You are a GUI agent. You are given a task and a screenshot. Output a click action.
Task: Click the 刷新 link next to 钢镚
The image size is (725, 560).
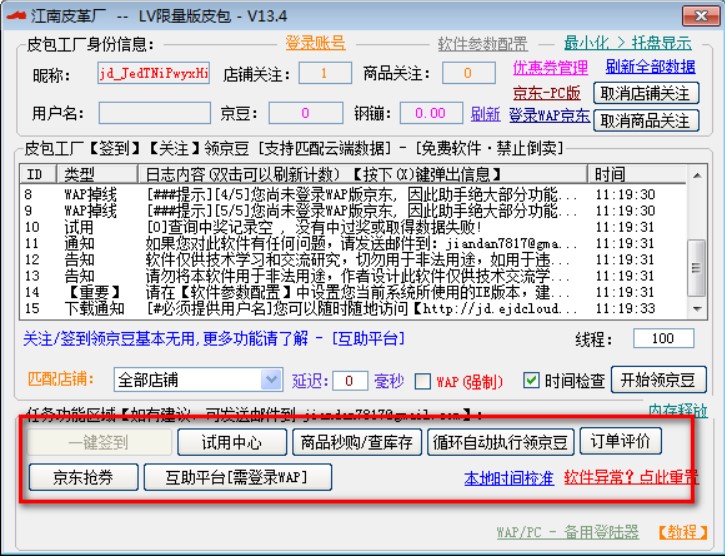(485, 113)
